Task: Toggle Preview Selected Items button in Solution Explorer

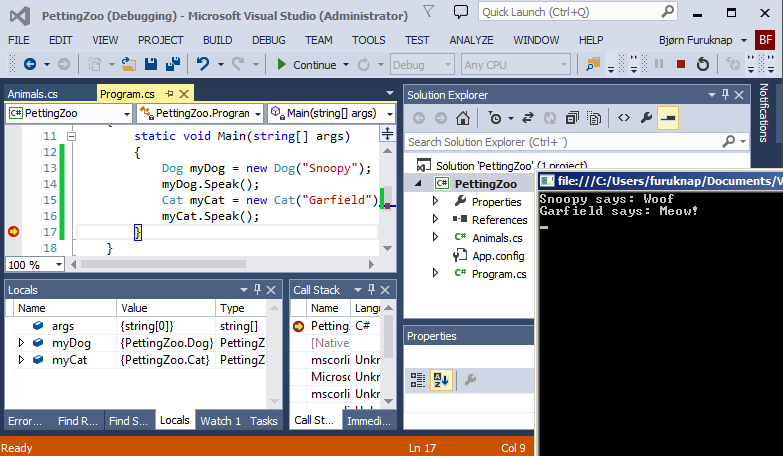Action: click(668, 118)
